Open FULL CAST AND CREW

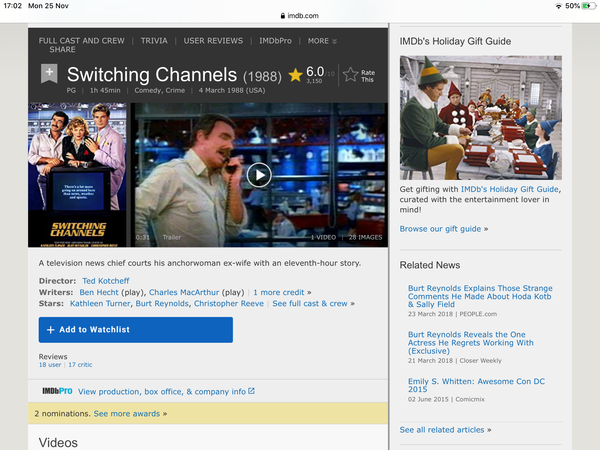pyautogui.click(x=82, y=41)
